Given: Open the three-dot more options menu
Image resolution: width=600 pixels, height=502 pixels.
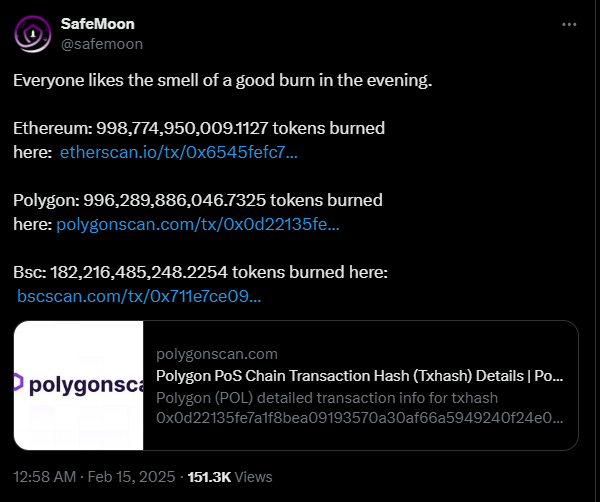Looking at the screenshot, I should click(569, 24).
